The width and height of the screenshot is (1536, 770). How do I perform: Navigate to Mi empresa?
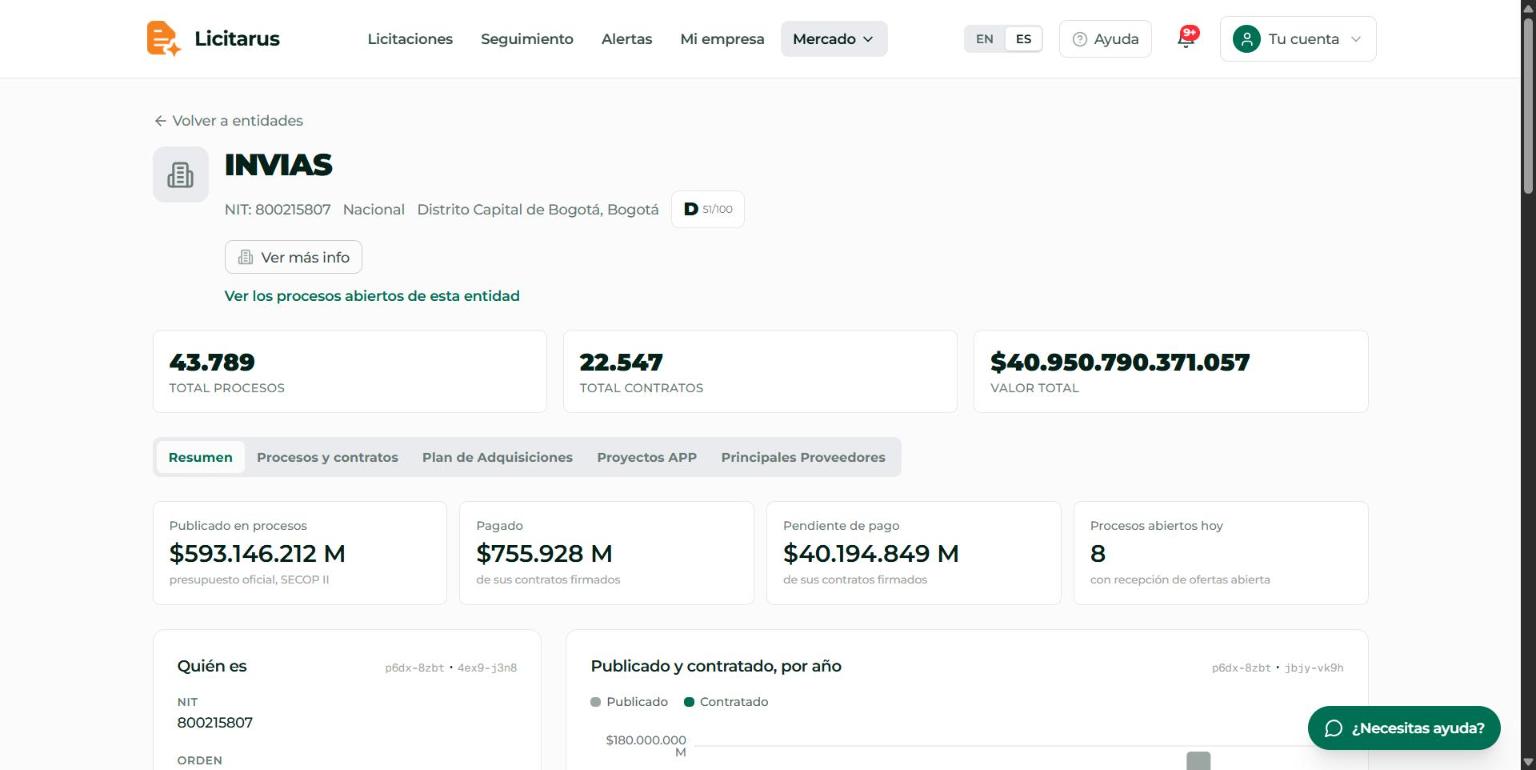[x=722, y=39]
